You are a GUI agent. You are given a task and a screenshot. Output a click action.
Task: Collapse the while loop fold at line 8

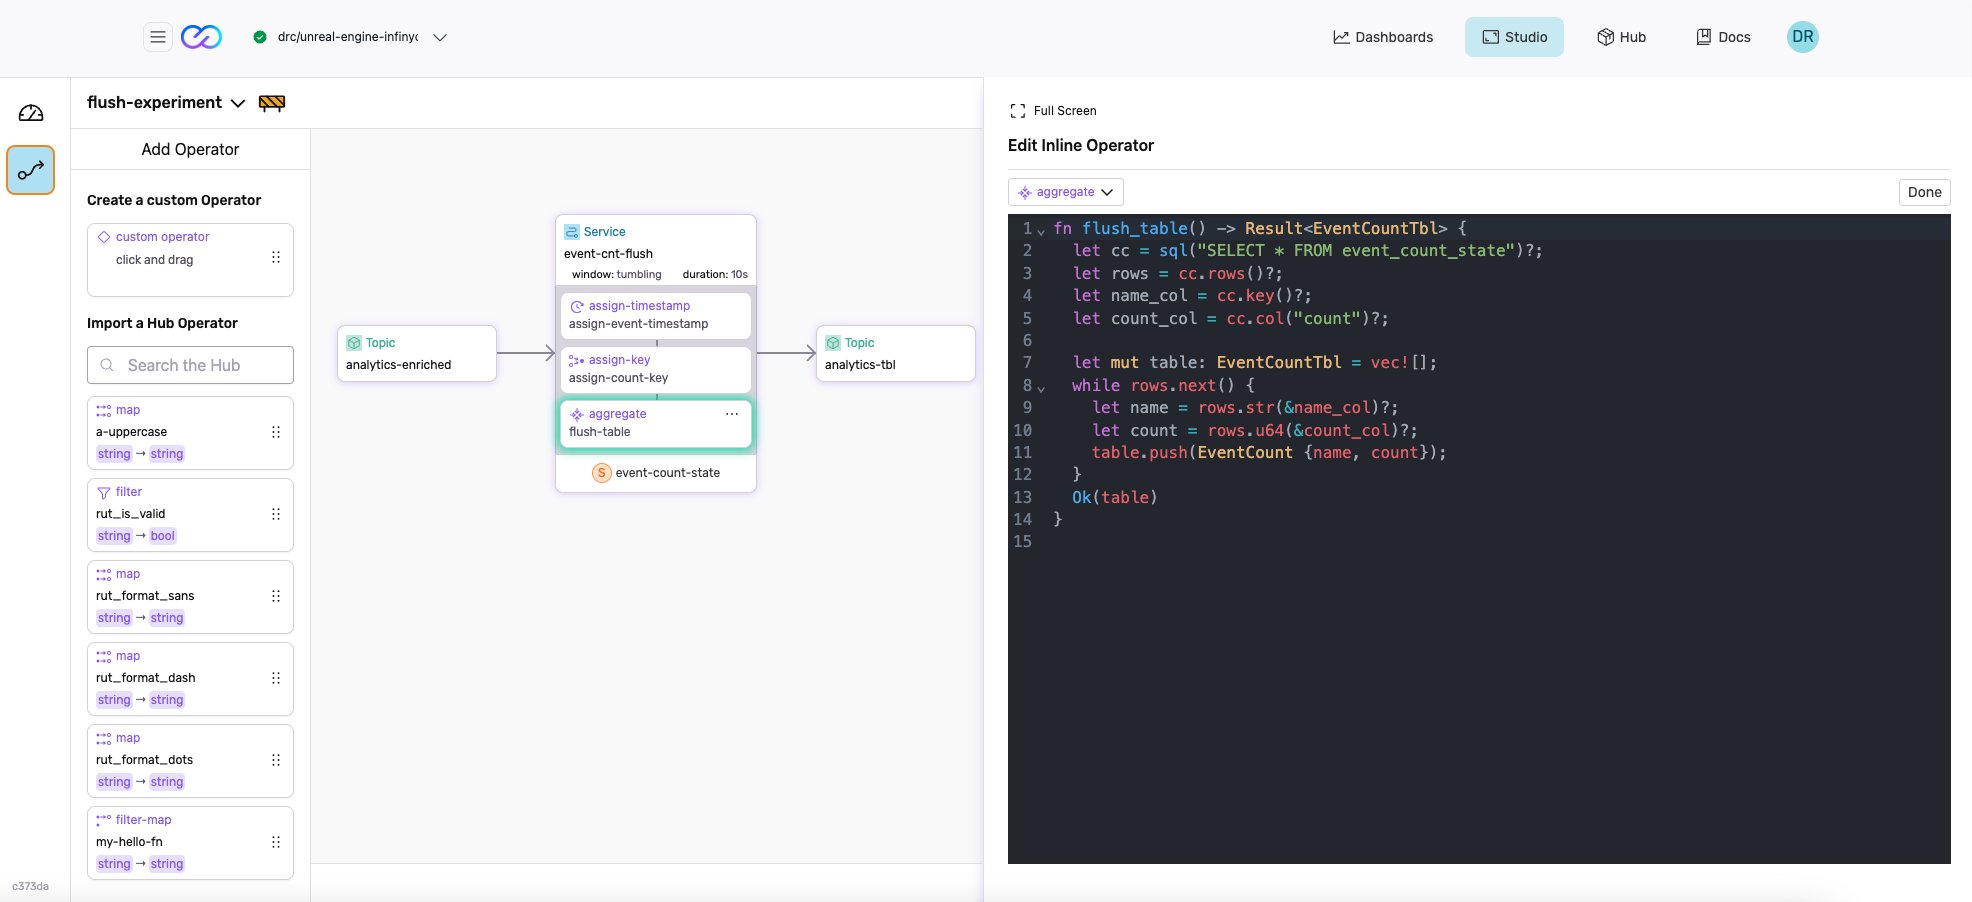click(x=1041, y=388)
